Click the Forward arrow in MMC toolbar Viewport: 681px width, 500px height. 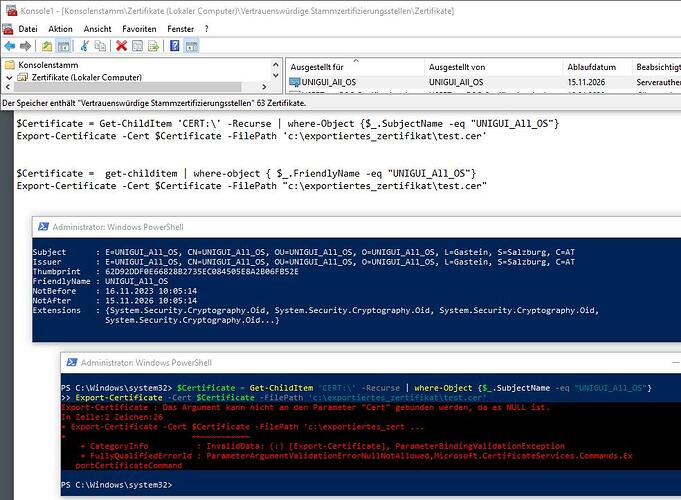pyautogui.click(x=25, y=46)
